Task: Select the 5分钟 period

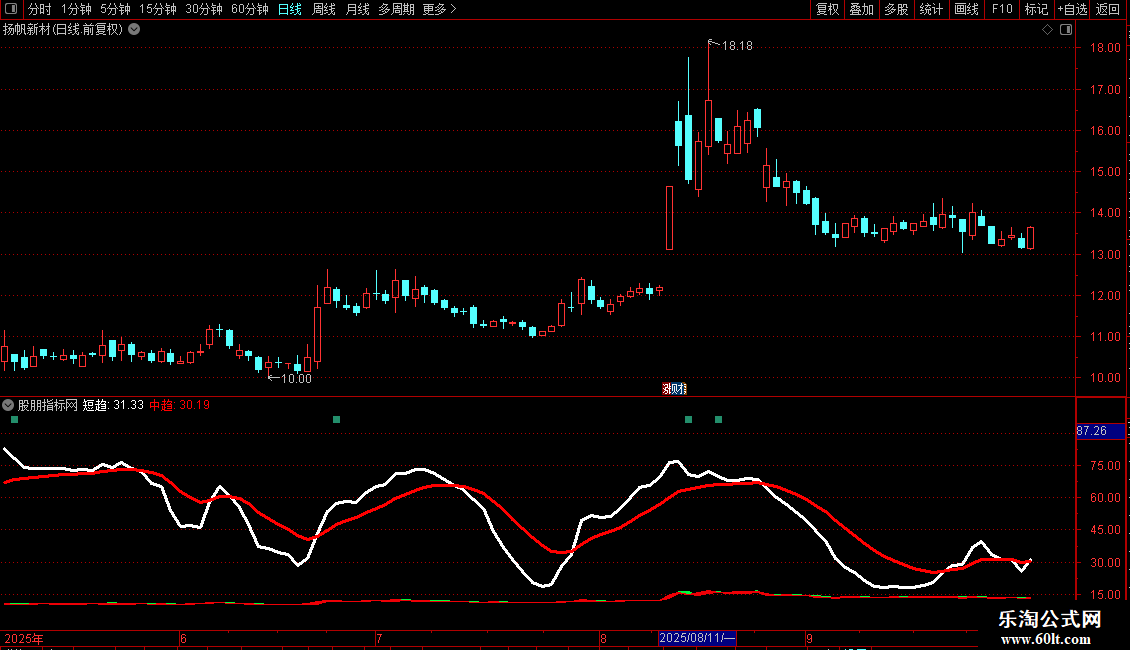Action: [x=115, y=9]
